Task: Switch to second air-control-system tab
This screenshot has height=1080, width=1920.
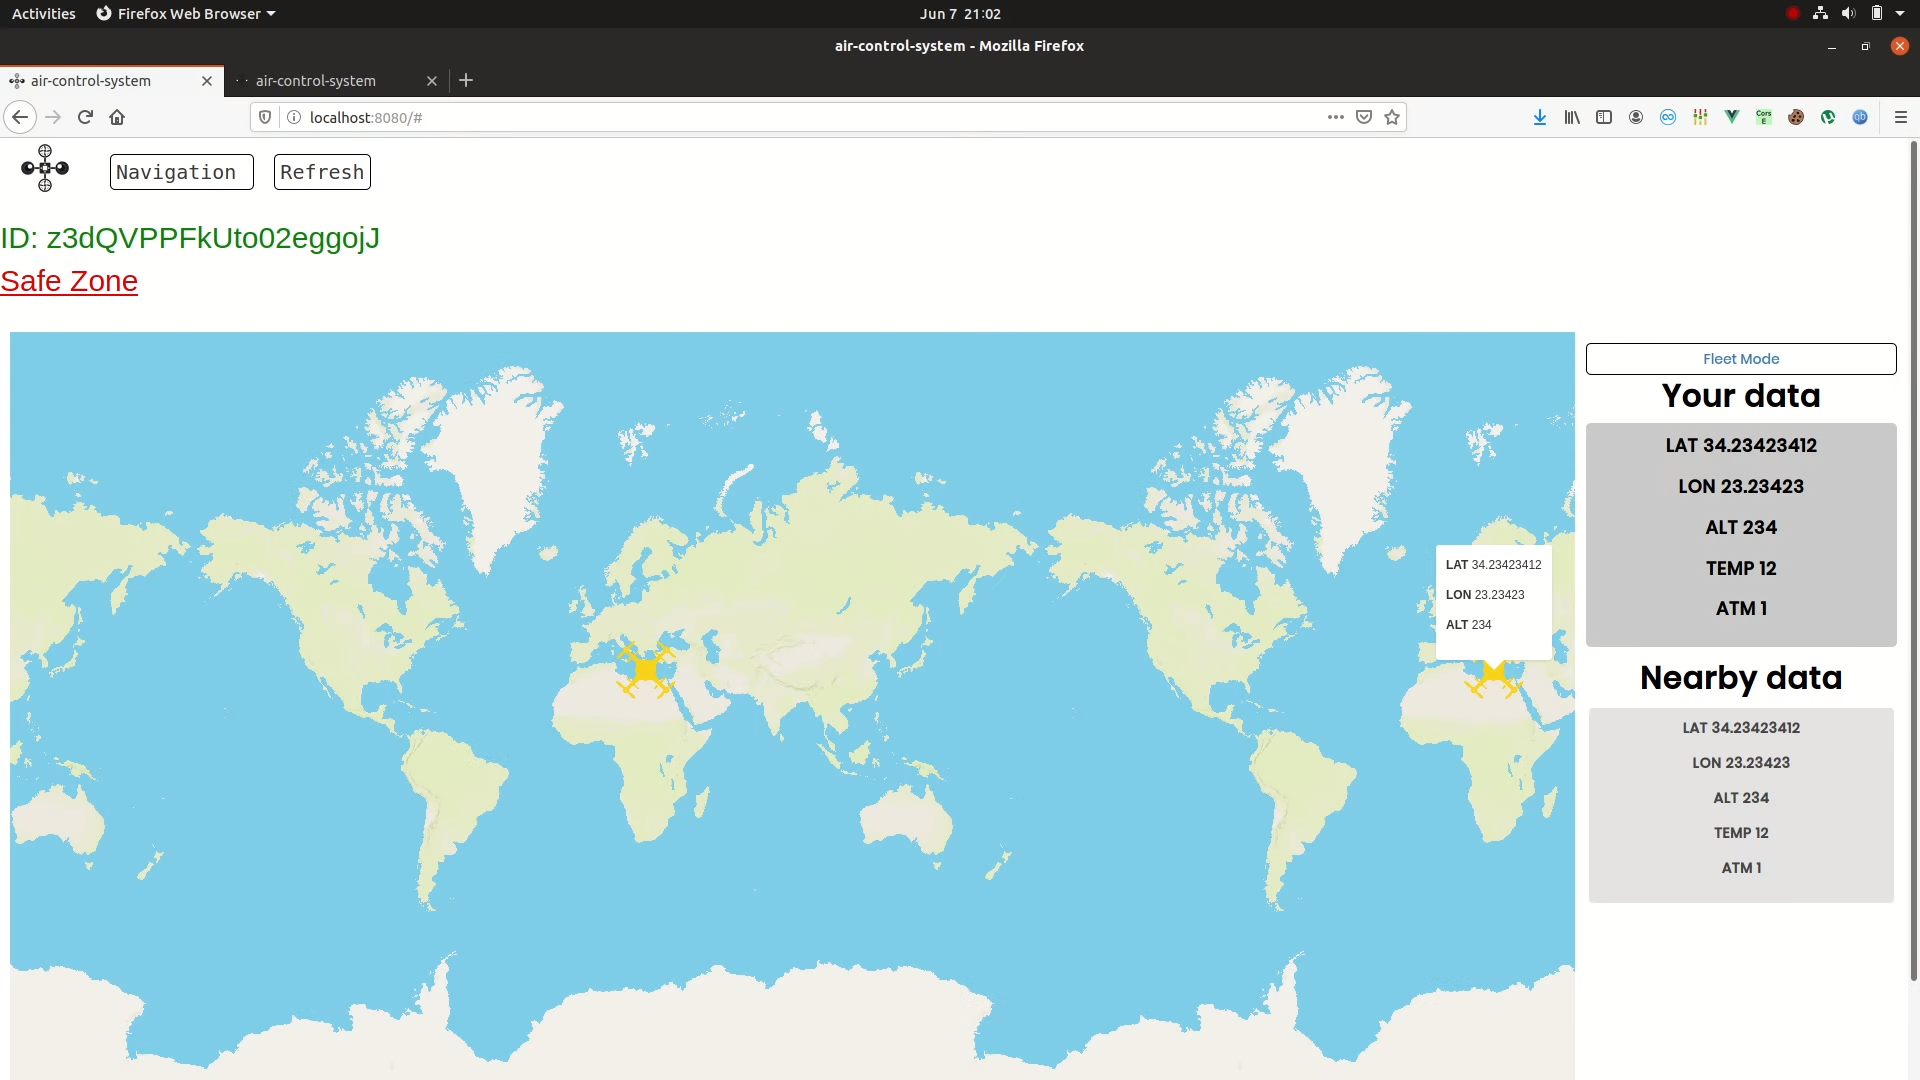Action: click(x=316, y=81)
